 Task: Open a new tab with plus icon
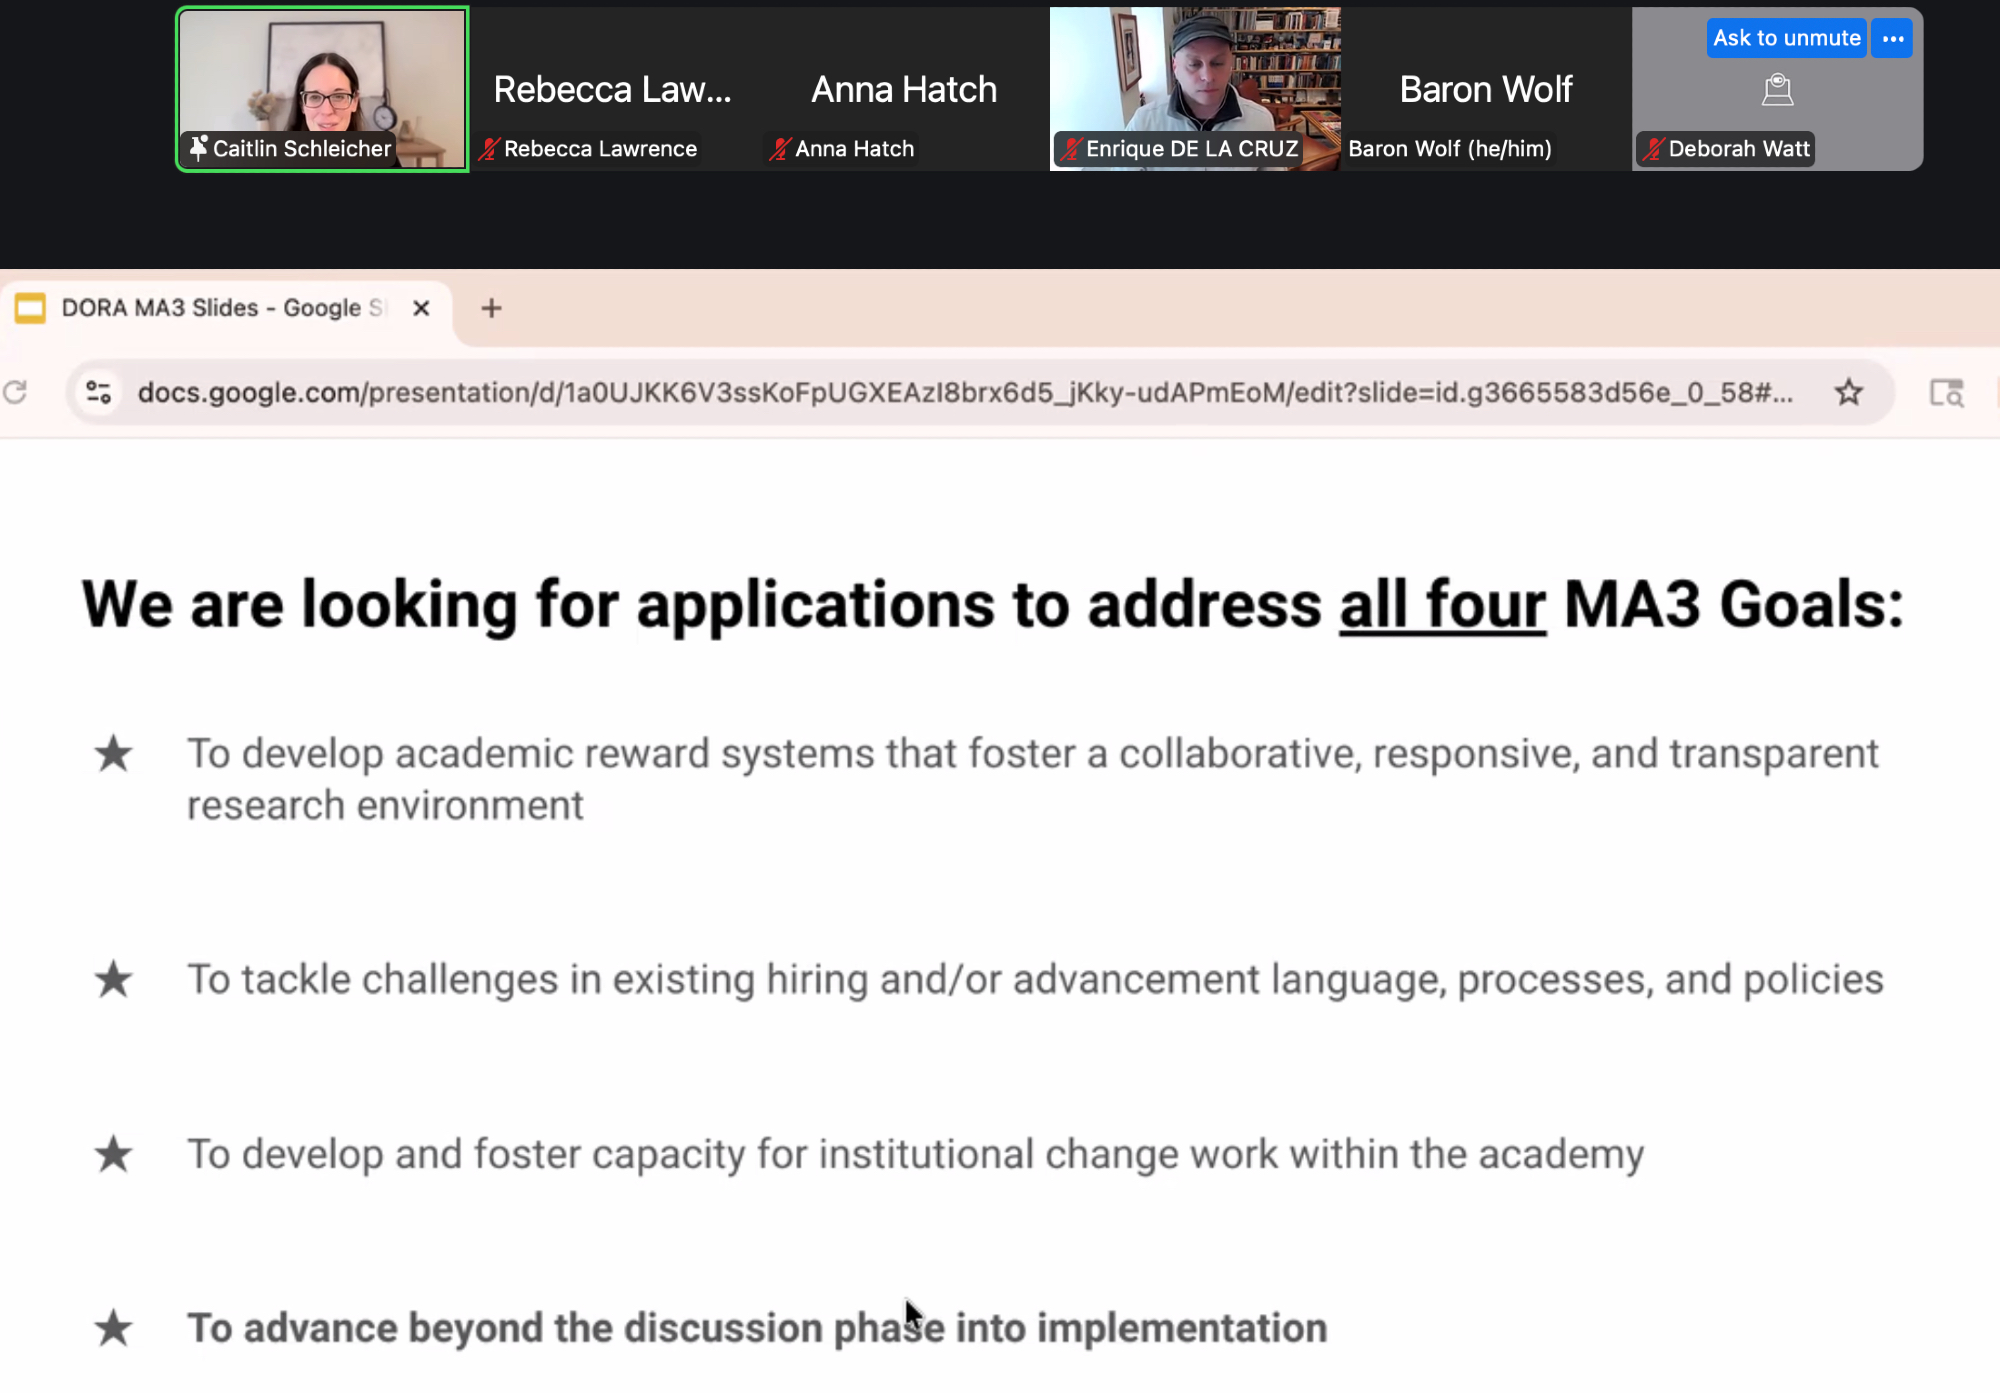(491, 308)
